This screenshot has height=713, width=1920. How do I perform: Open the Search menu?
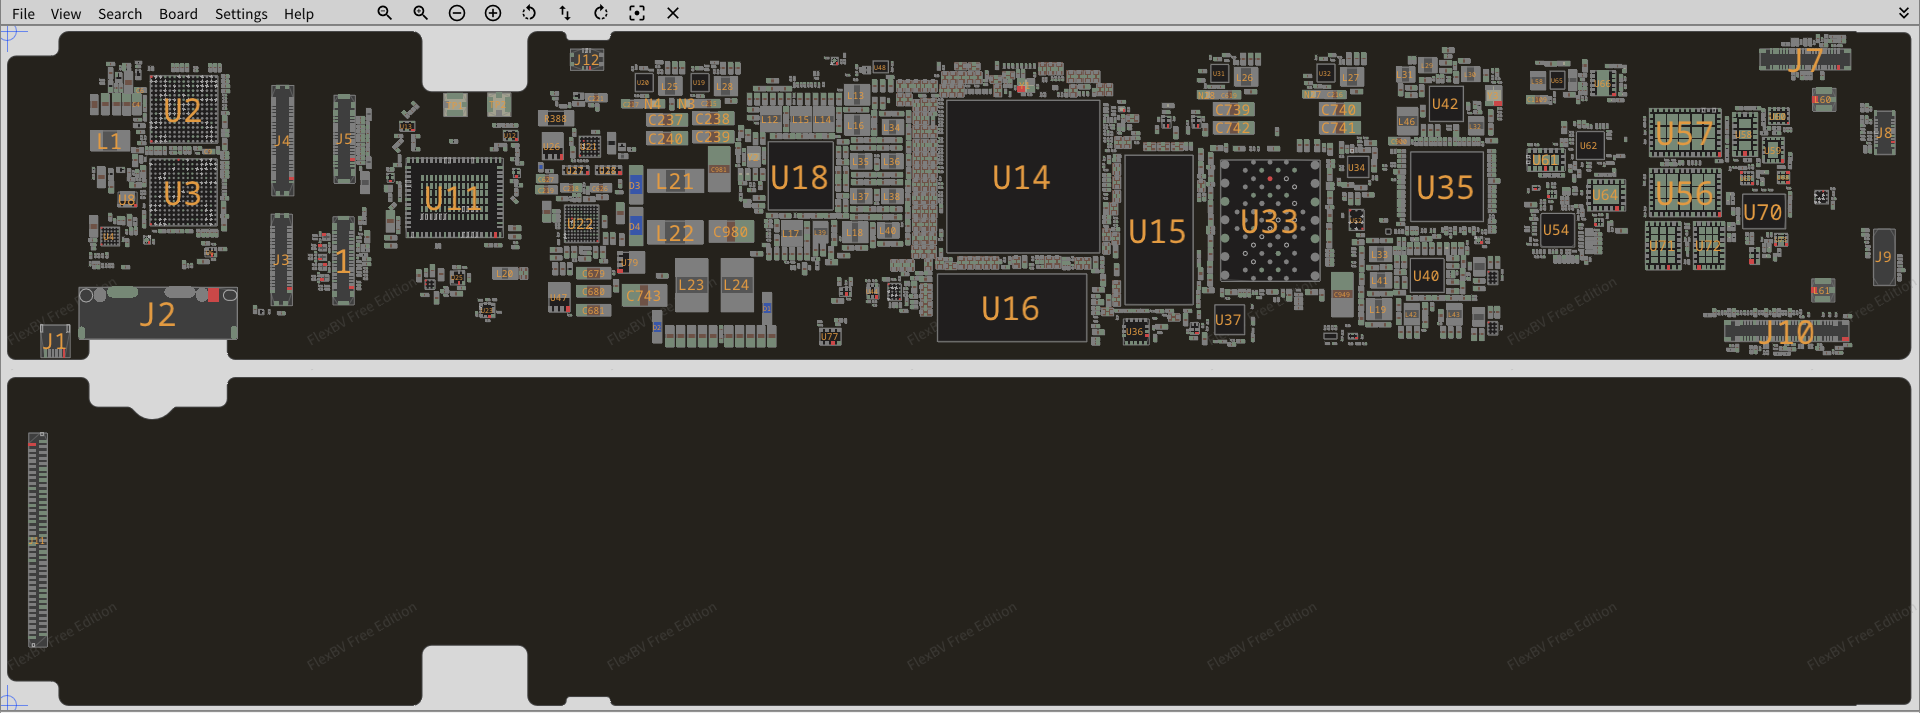(120, 14)
